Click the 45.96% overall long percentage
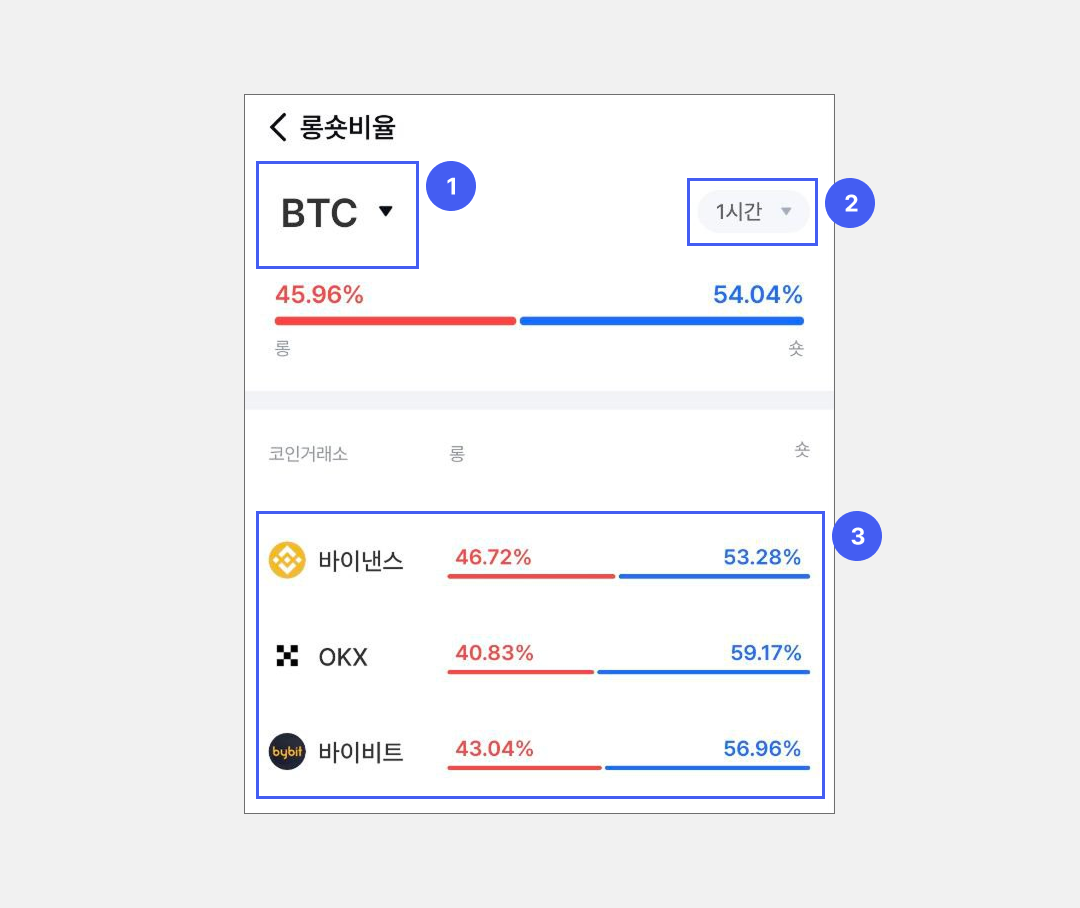This screenshot has height=908, width=1080. point(319,295)
